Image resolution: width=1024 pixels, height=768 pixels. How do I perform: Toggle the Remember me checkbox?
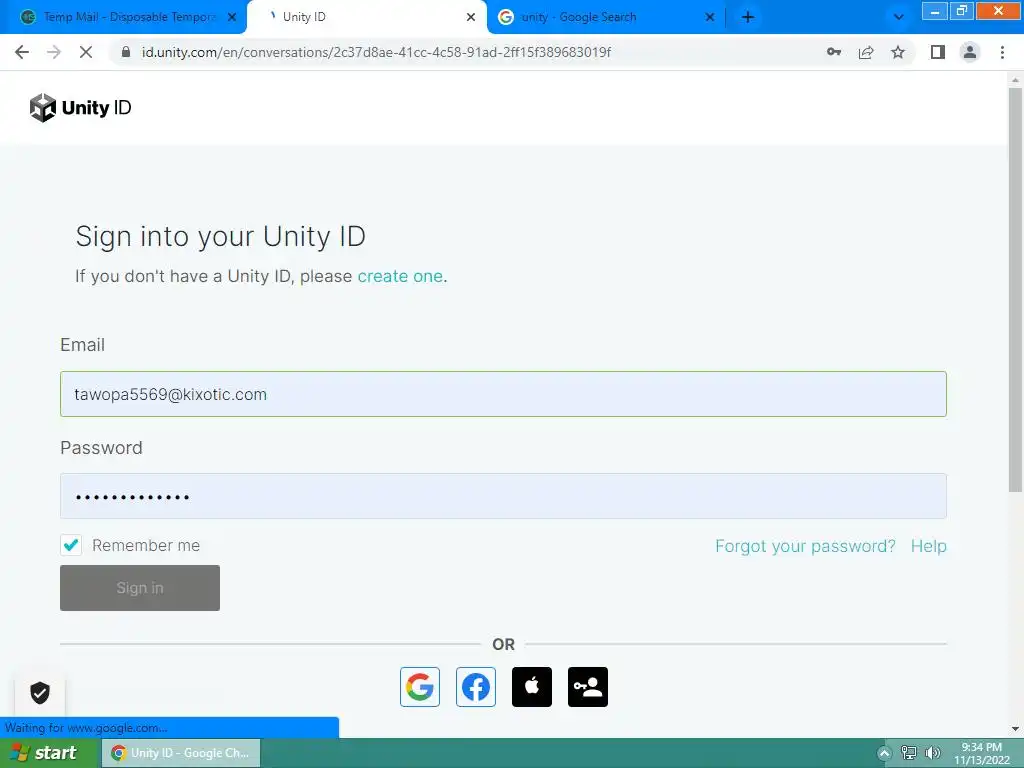pos(71,545)
